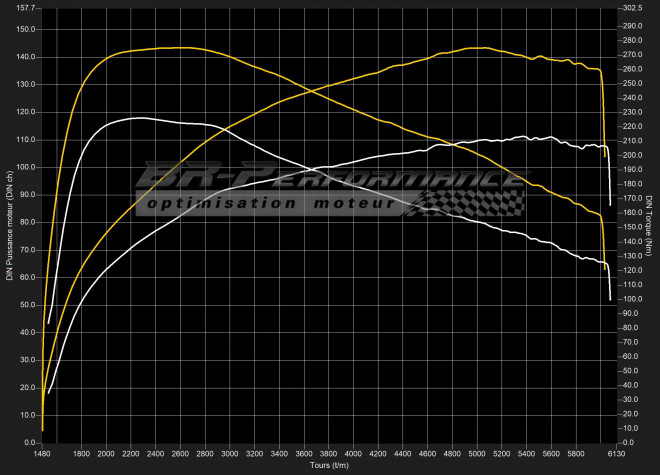Select the 'Tours (t/m)' x-axis title
This screenshot has height=475, width=660.
(x=330, y=465)
